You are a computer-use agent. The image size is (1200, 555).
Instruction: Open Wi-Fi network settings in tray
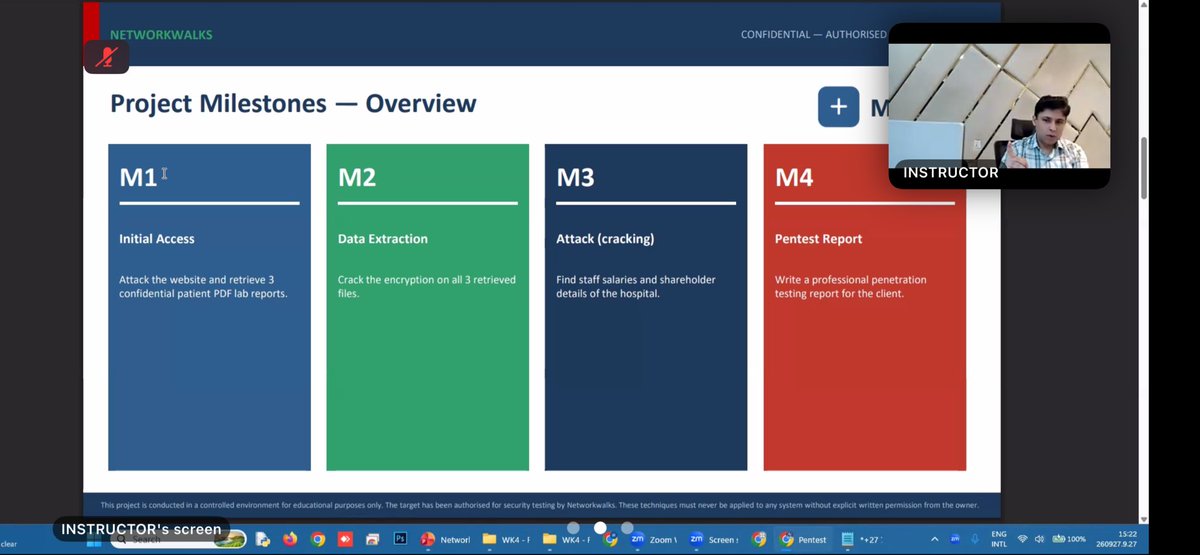1023,539
